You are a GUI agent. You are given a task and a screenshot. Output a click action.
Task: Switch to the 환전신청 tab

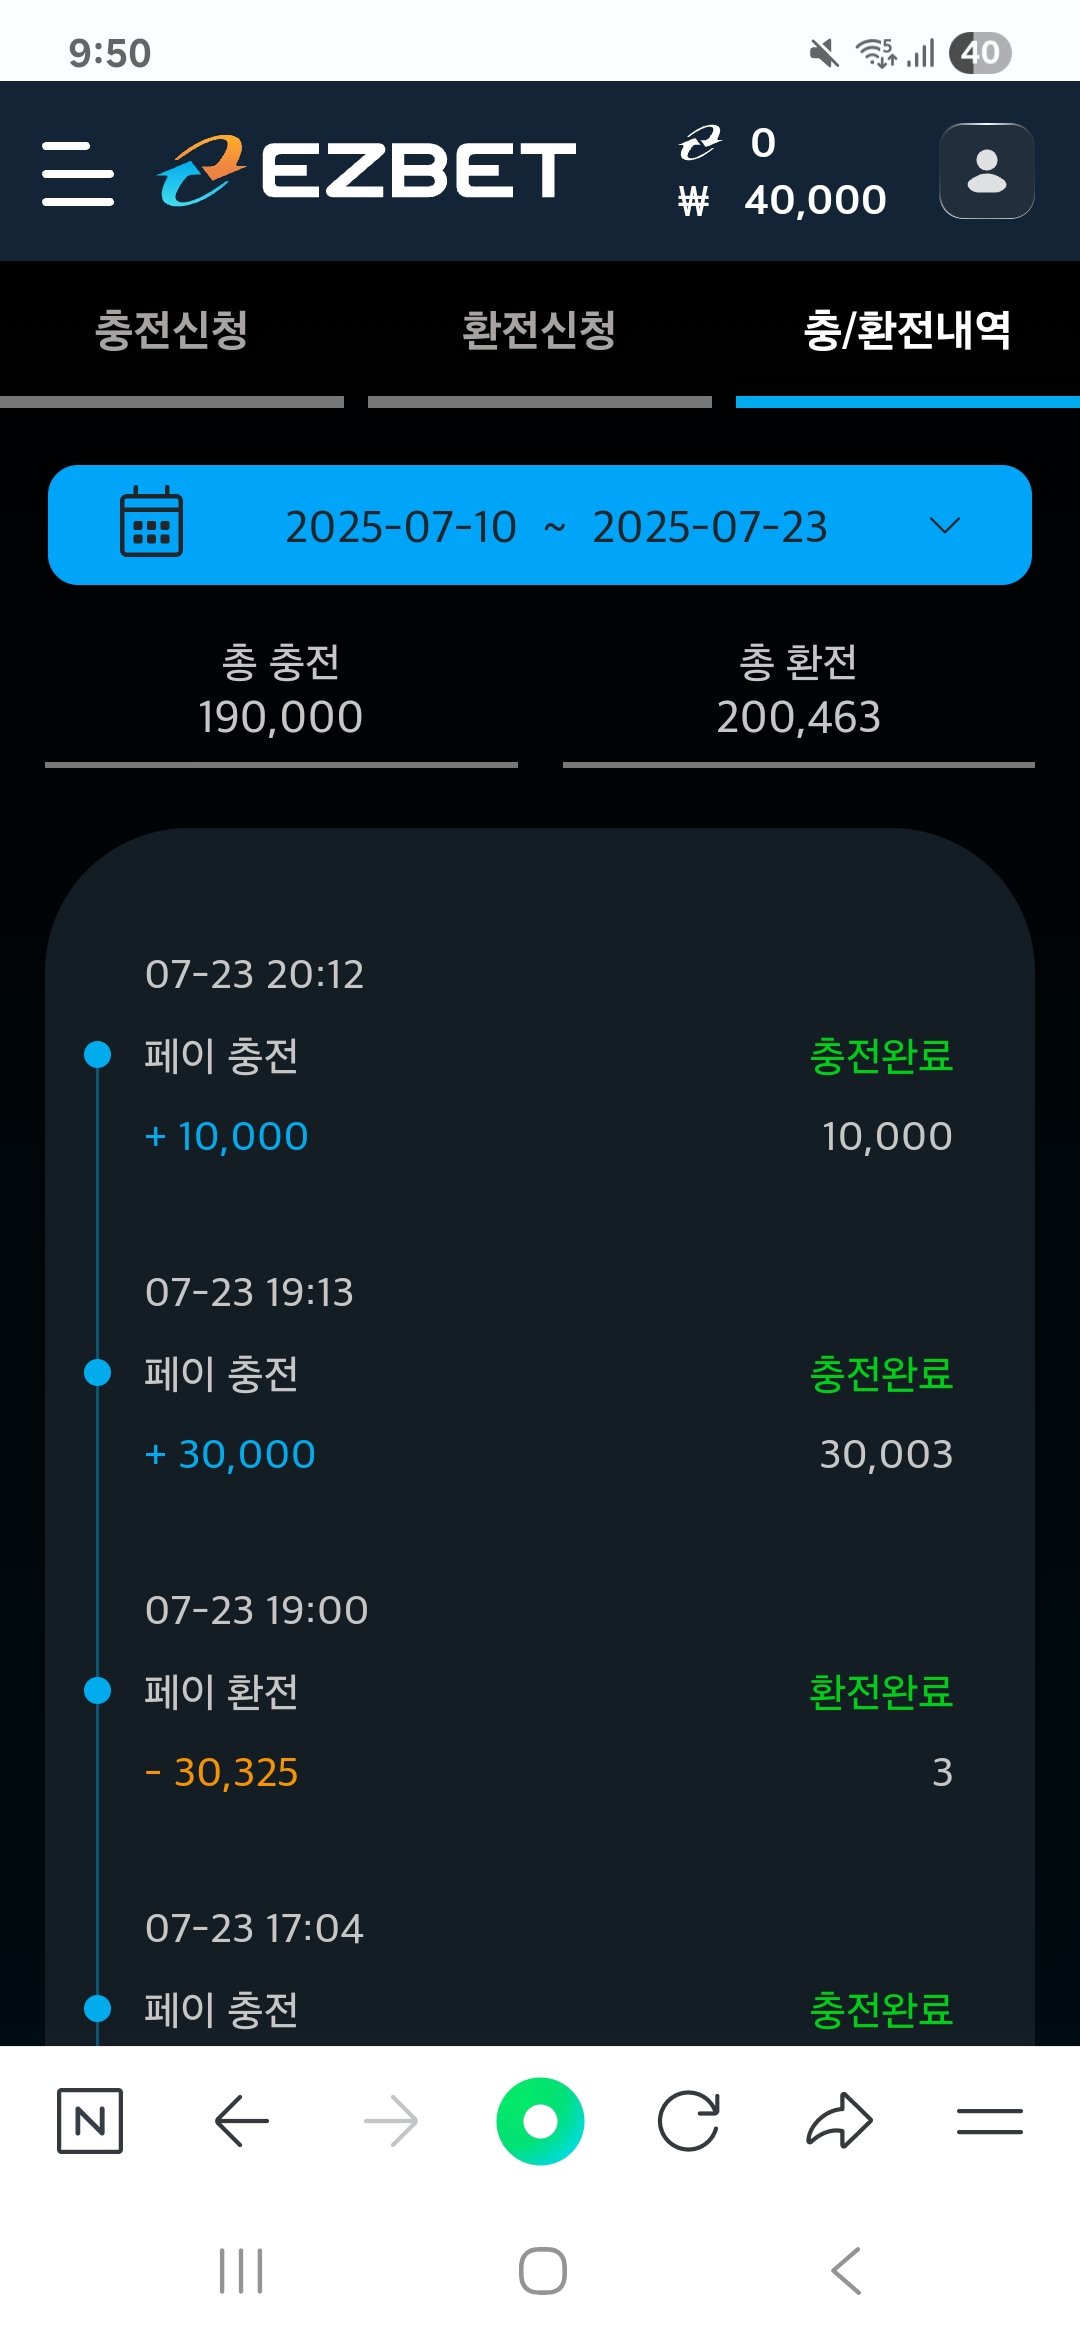pos(539,331)
